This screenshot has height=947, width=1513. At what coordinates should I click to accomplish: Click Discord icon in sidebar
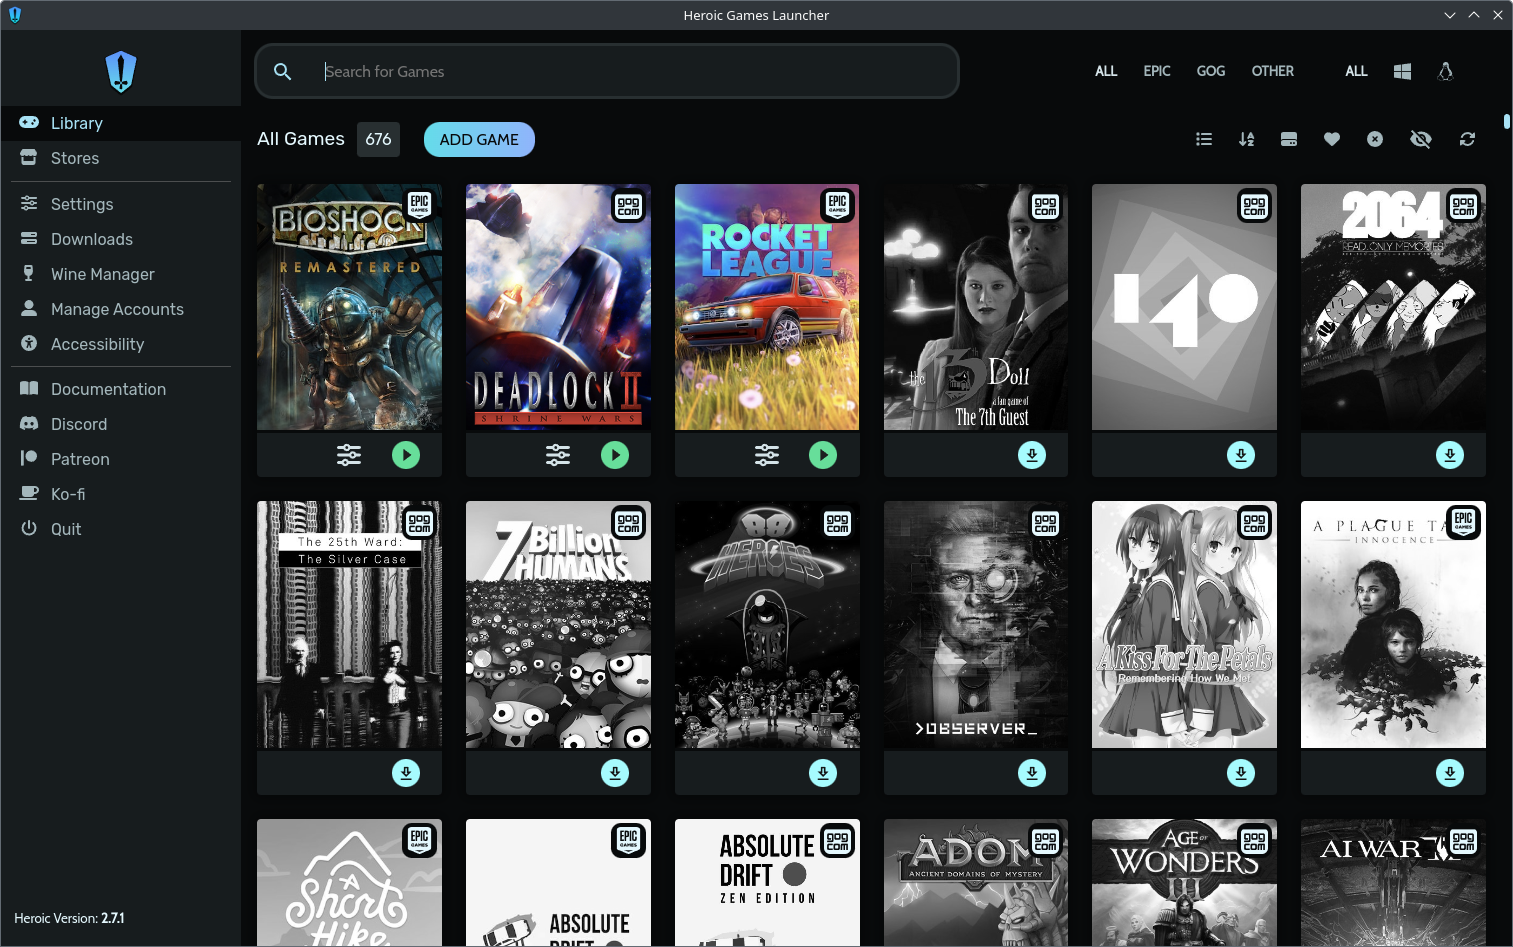29,424
